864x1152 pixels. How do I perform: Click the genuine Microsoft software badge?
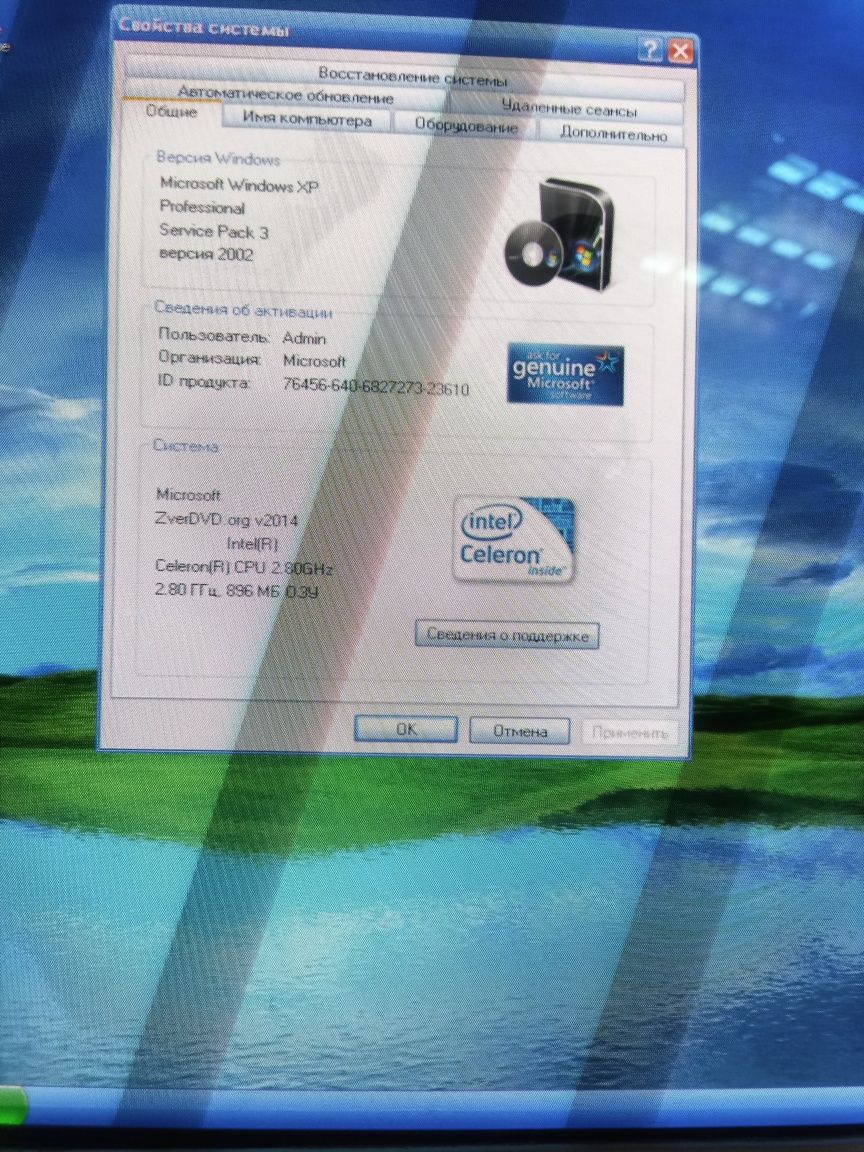point(565,375)
